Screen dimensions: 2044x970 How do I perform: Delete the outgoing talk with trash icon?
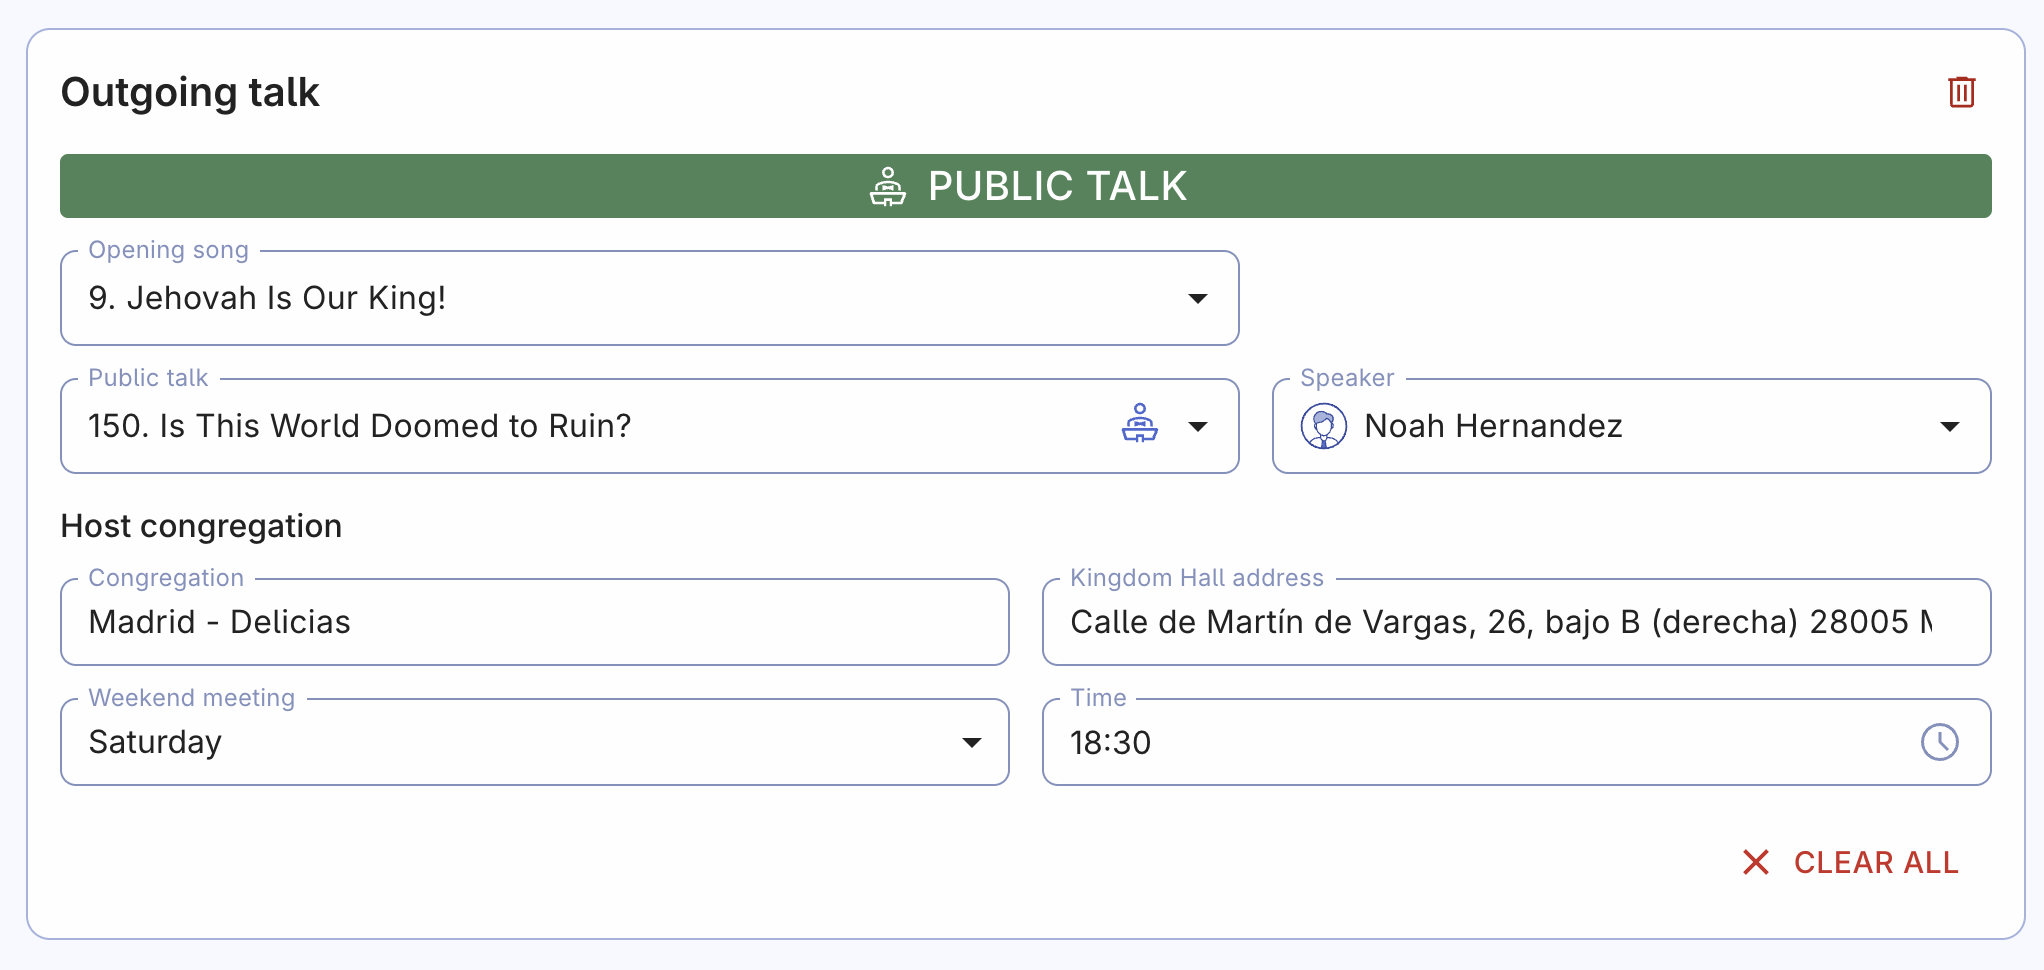[x=1961, y=92]
